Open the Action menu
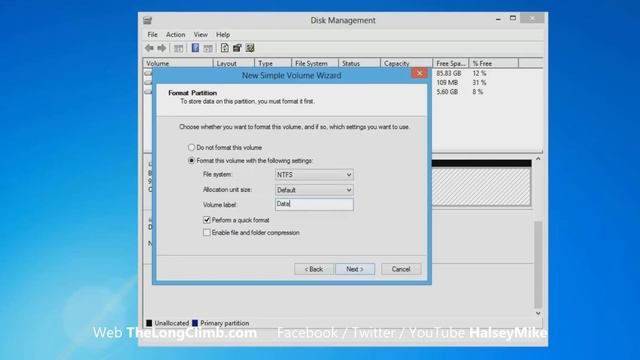The image size is (640, 360). [176, 35]
